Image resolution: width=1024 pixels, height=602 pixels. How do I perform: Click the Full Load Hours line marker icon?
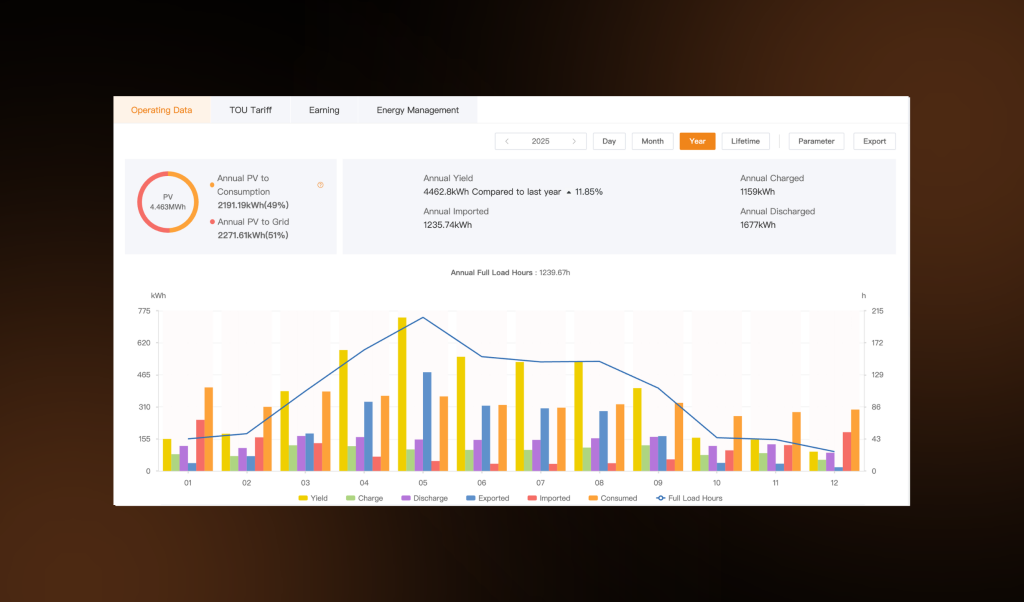(660, 498)
